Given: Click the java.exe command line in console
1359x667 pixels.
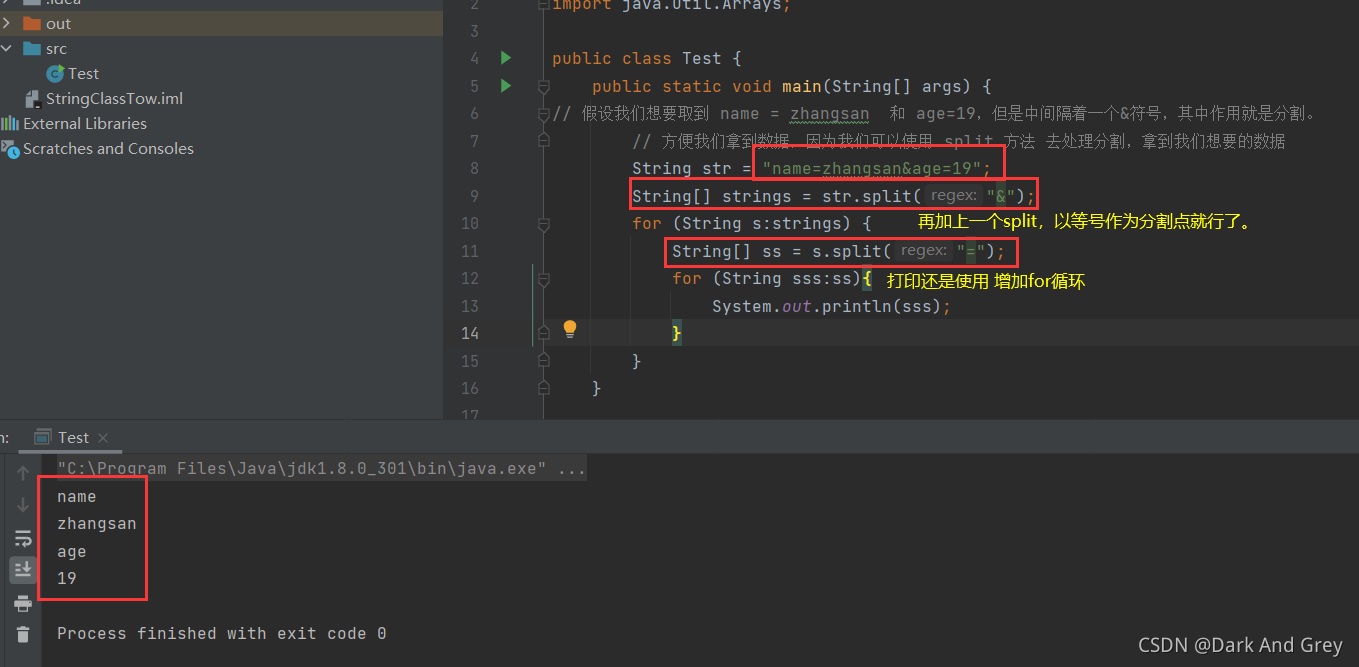Looking at the screenshot, I should click(321, 468).
